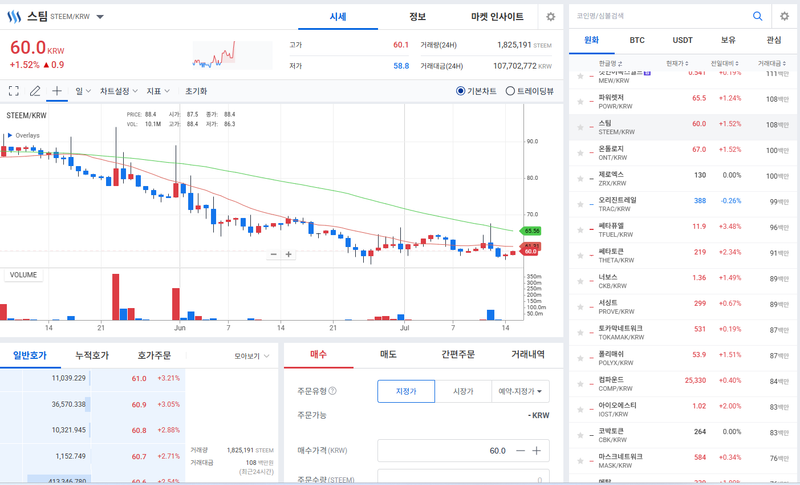
Task: Select 기본차트 radio button
Action: click(x=460, y=91)
